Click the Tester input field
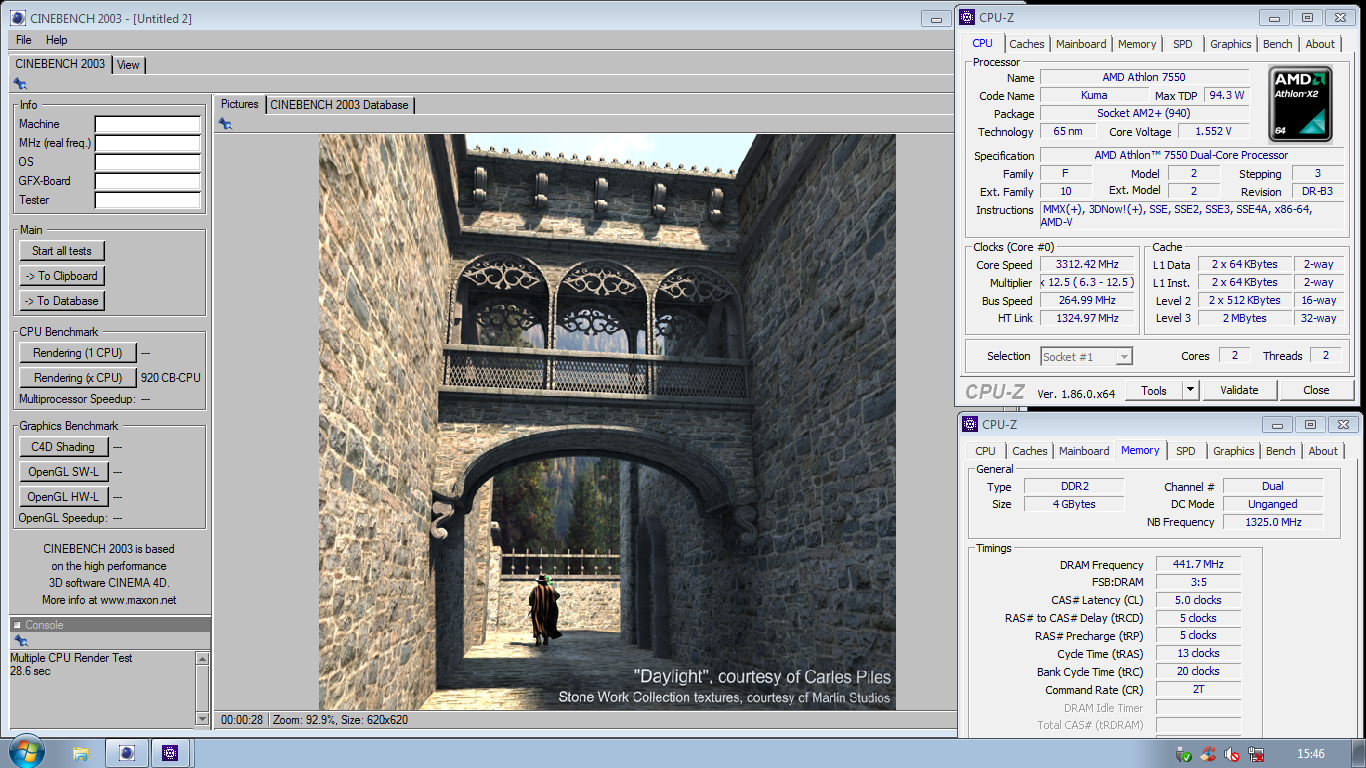Image resolution: width=1366 pixels, height=768 pixels. (148, 201)
